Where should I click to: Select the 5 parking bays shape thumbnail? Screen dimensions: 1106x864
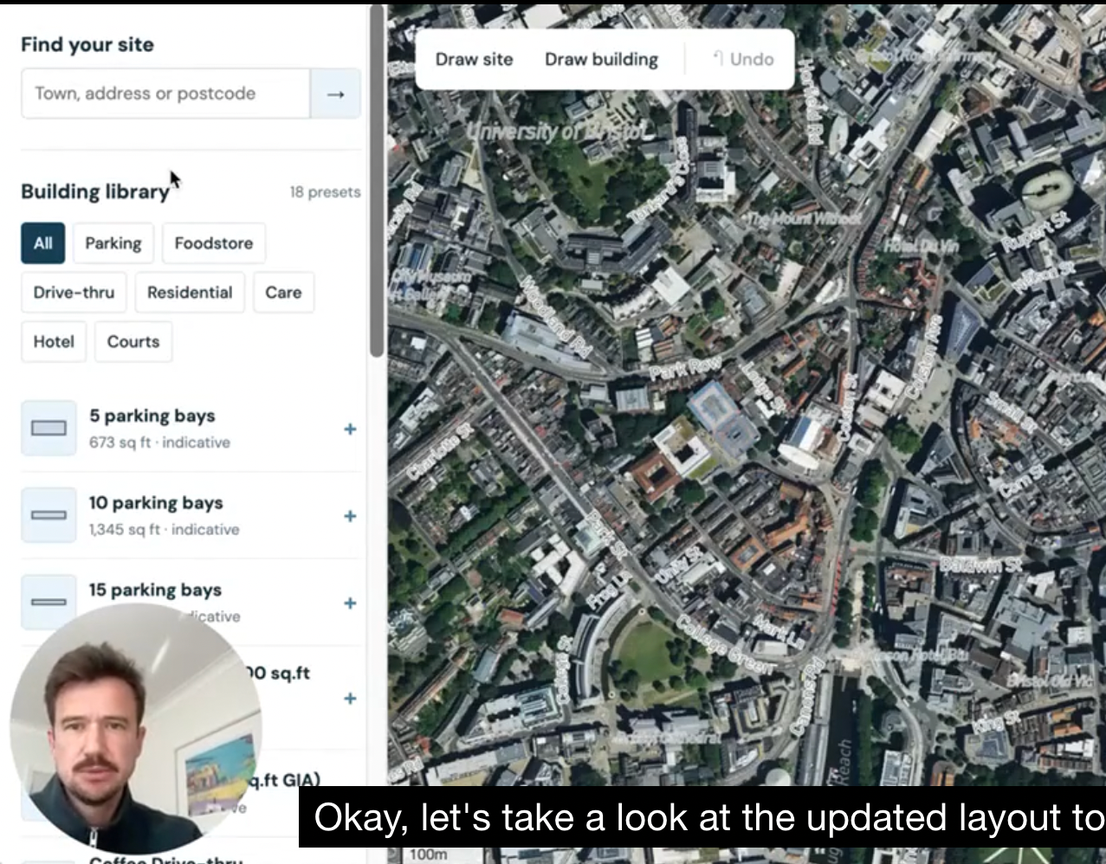pos(49,428)
